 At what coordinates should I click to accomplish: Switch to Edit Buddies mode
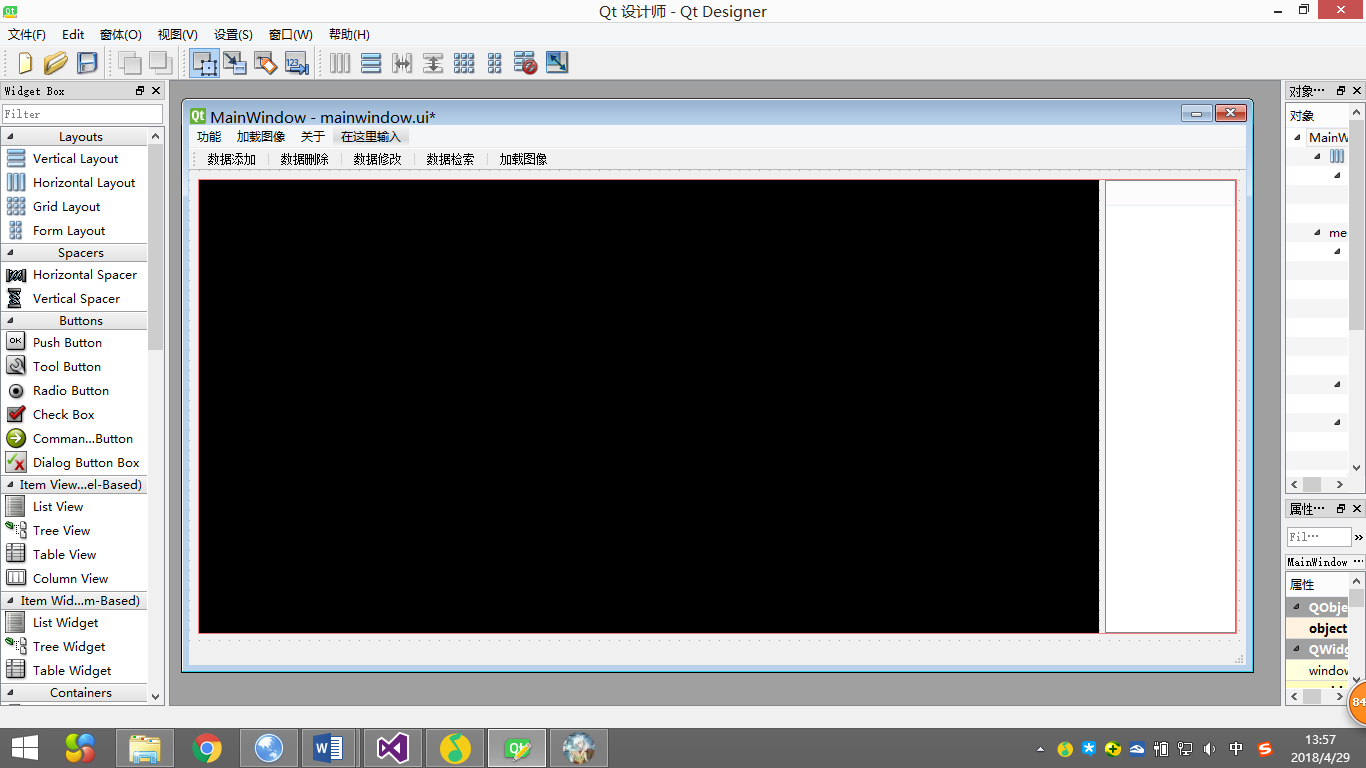coord(266,63)
